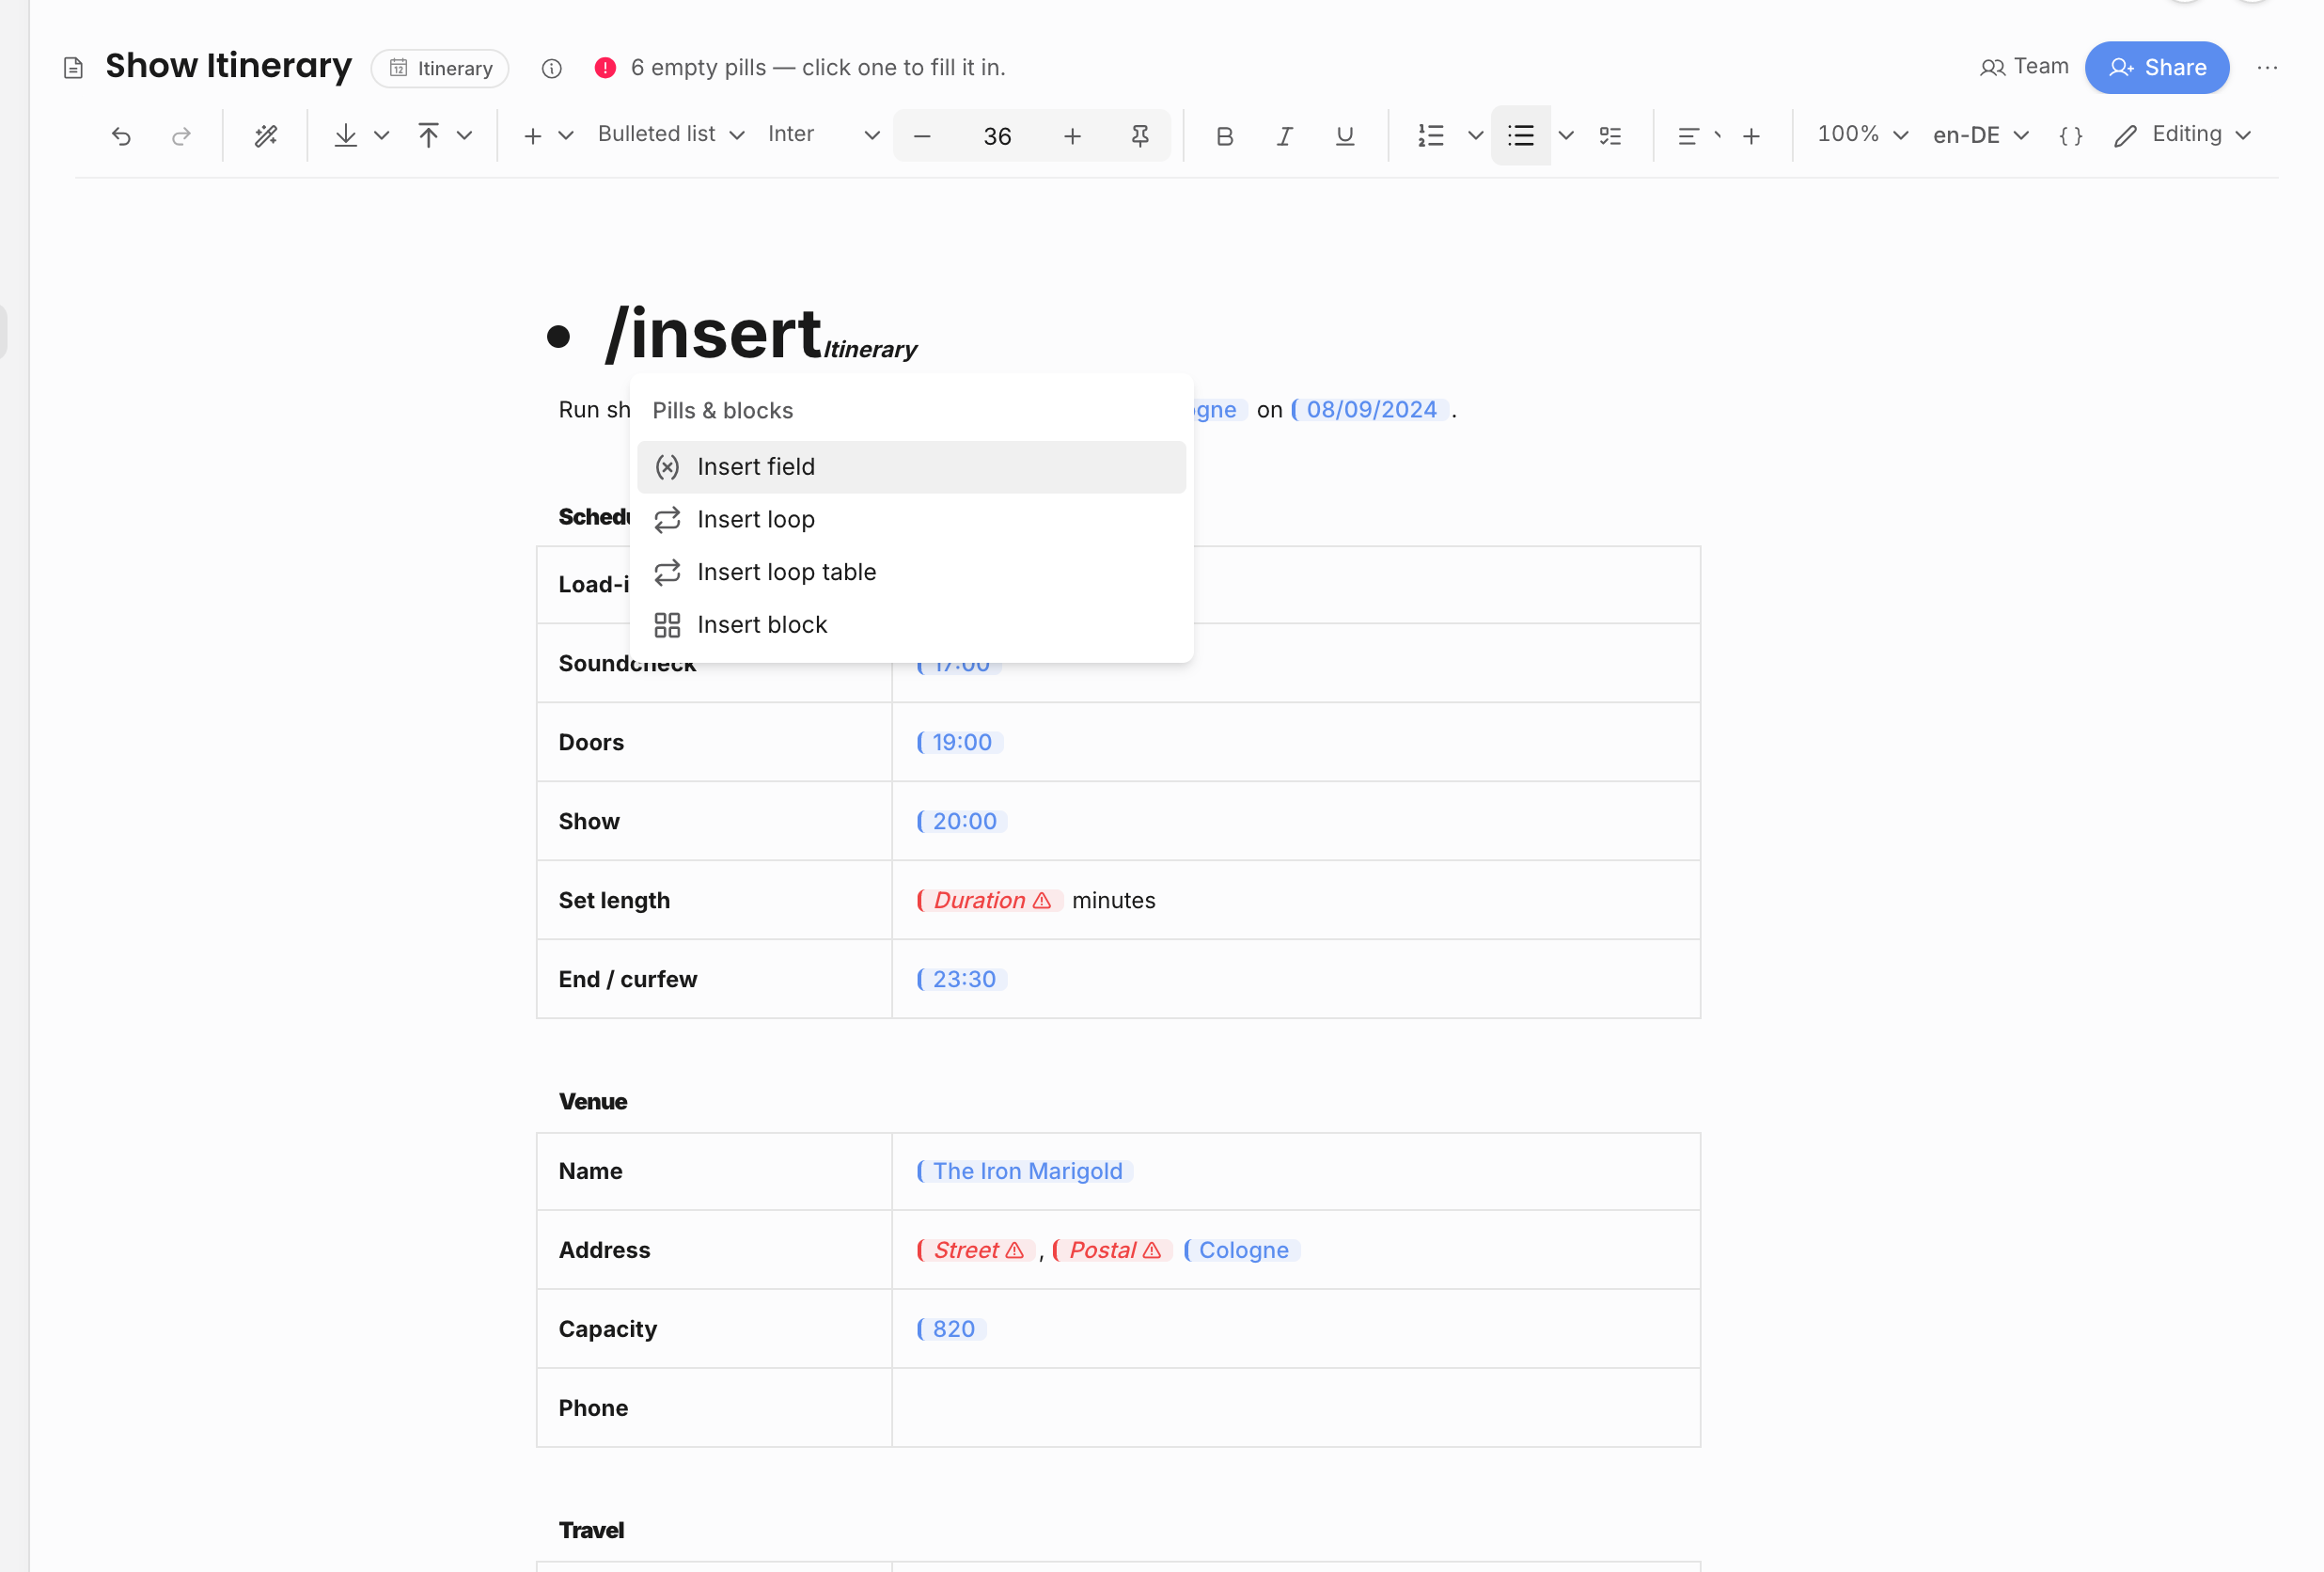Image resolution: width=2324 pixels, height=1572 pixels.
Task: Select Insert field from the menu
Action: [x=911, y=467]
